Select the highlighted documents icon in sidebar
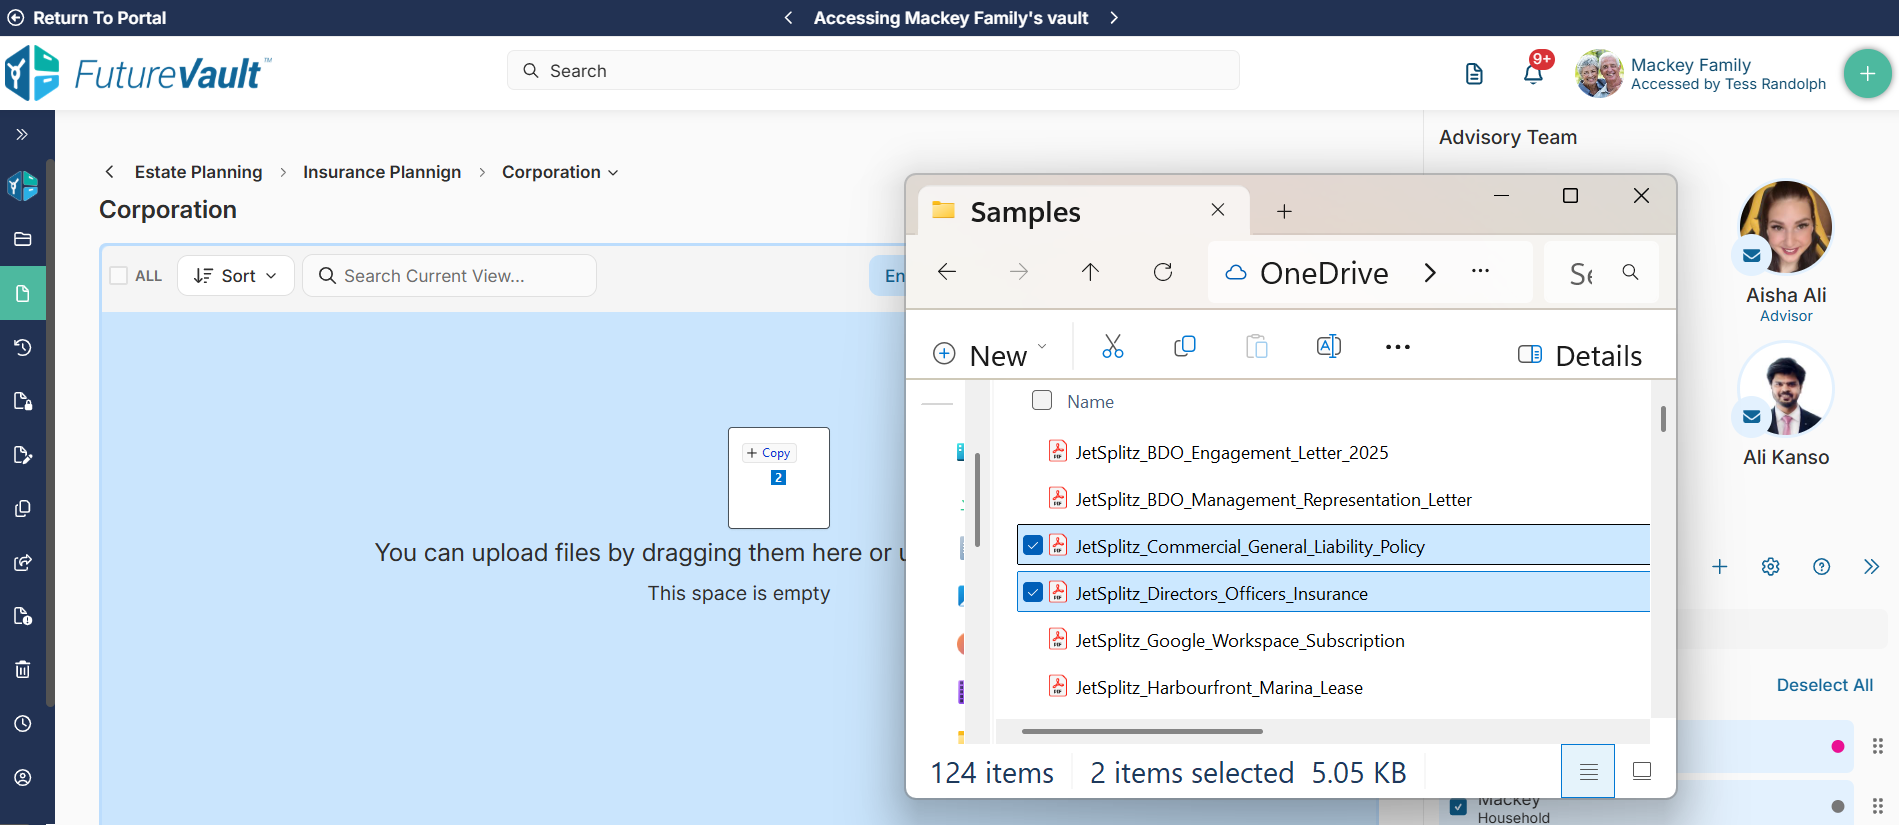The width and height of the screenshot is (1899, 825). (22, 293)
